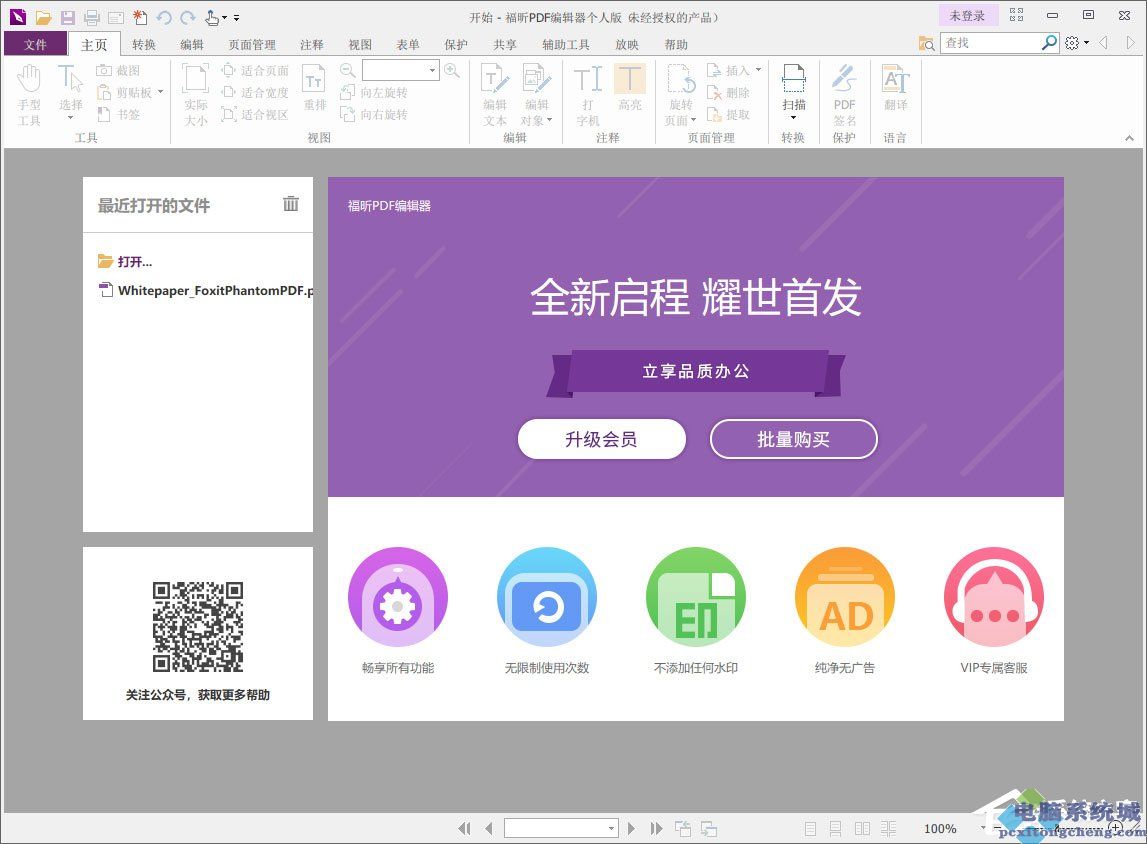Open the Help (帮助) tab

pos(676,45)
